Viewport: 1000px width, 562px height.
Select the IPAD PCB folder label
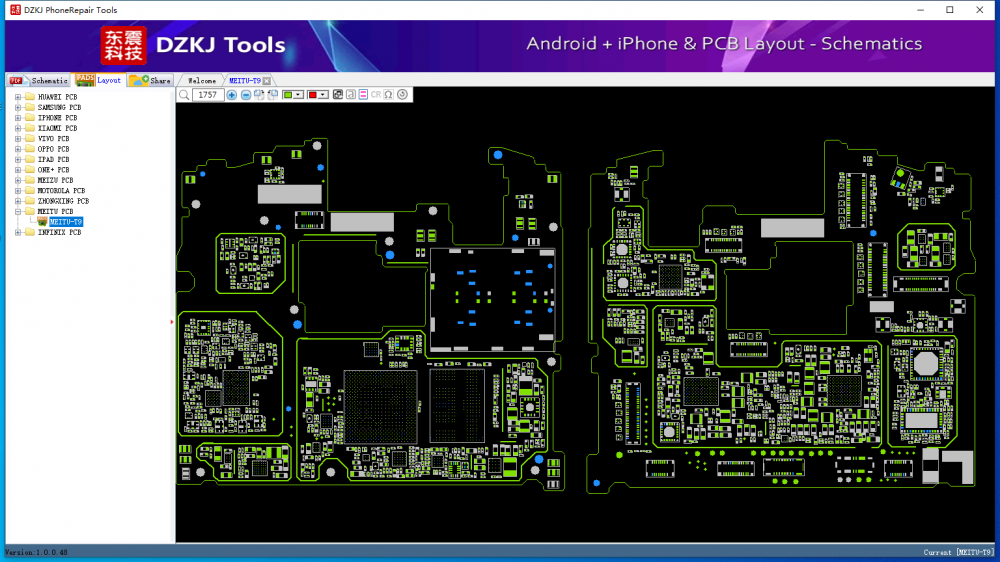click(53, 159)
